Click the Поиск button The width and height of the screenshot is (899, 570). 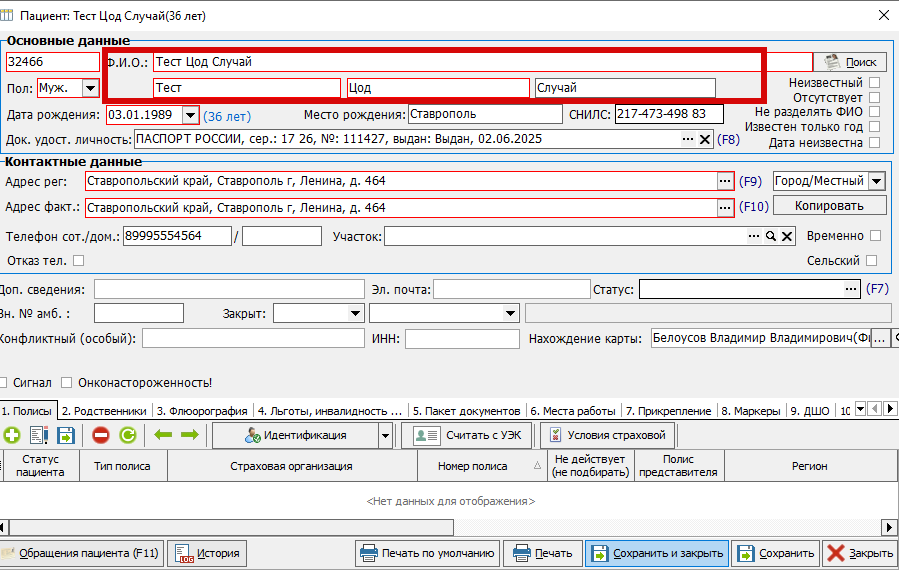tap(850, 62)
